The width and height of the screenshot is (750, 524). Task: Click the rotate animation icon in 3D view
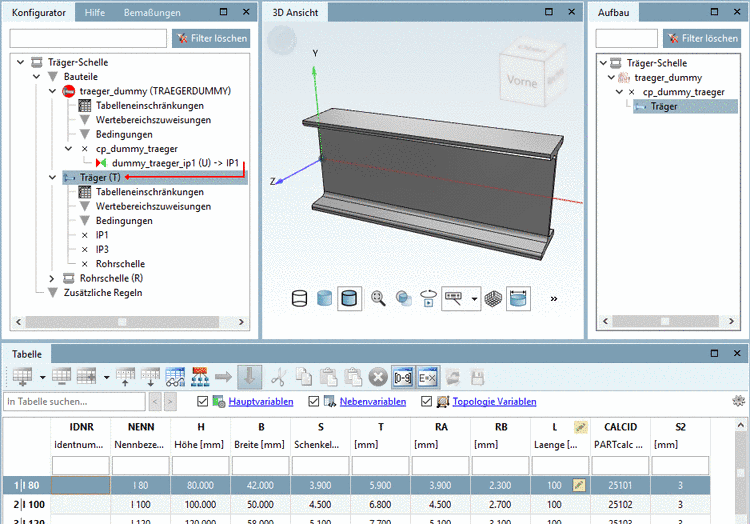coord(429,298)
